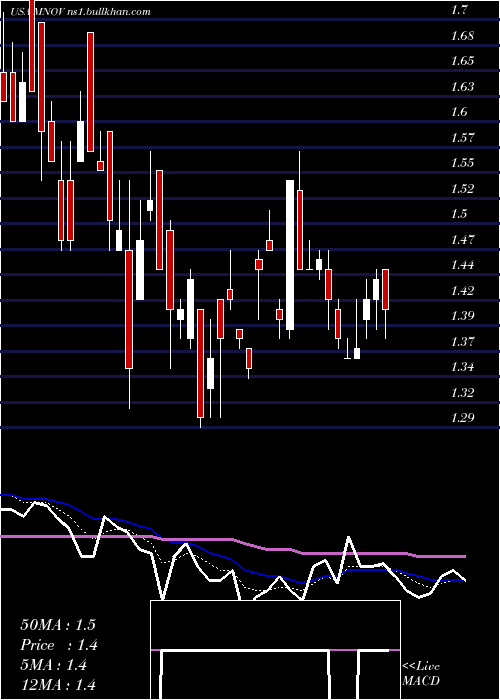500x700 pixels.
Task: Click the 1.34 price axis label
Action: (463, 367)
